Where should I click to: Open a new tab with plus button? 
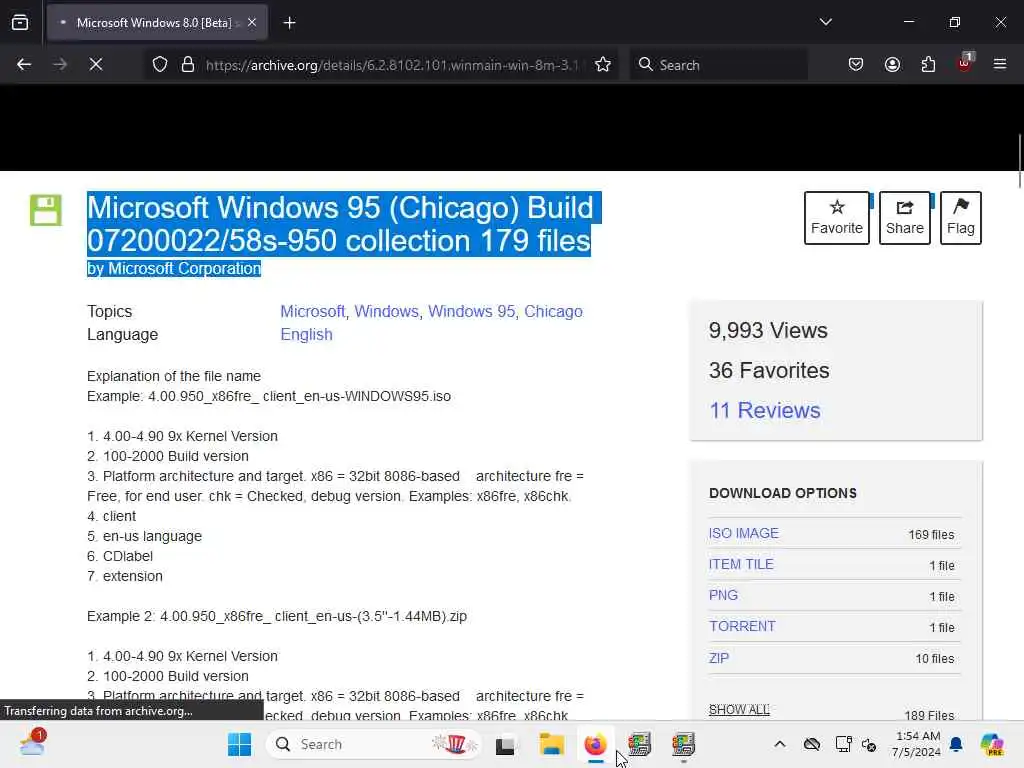click(289, 23)
